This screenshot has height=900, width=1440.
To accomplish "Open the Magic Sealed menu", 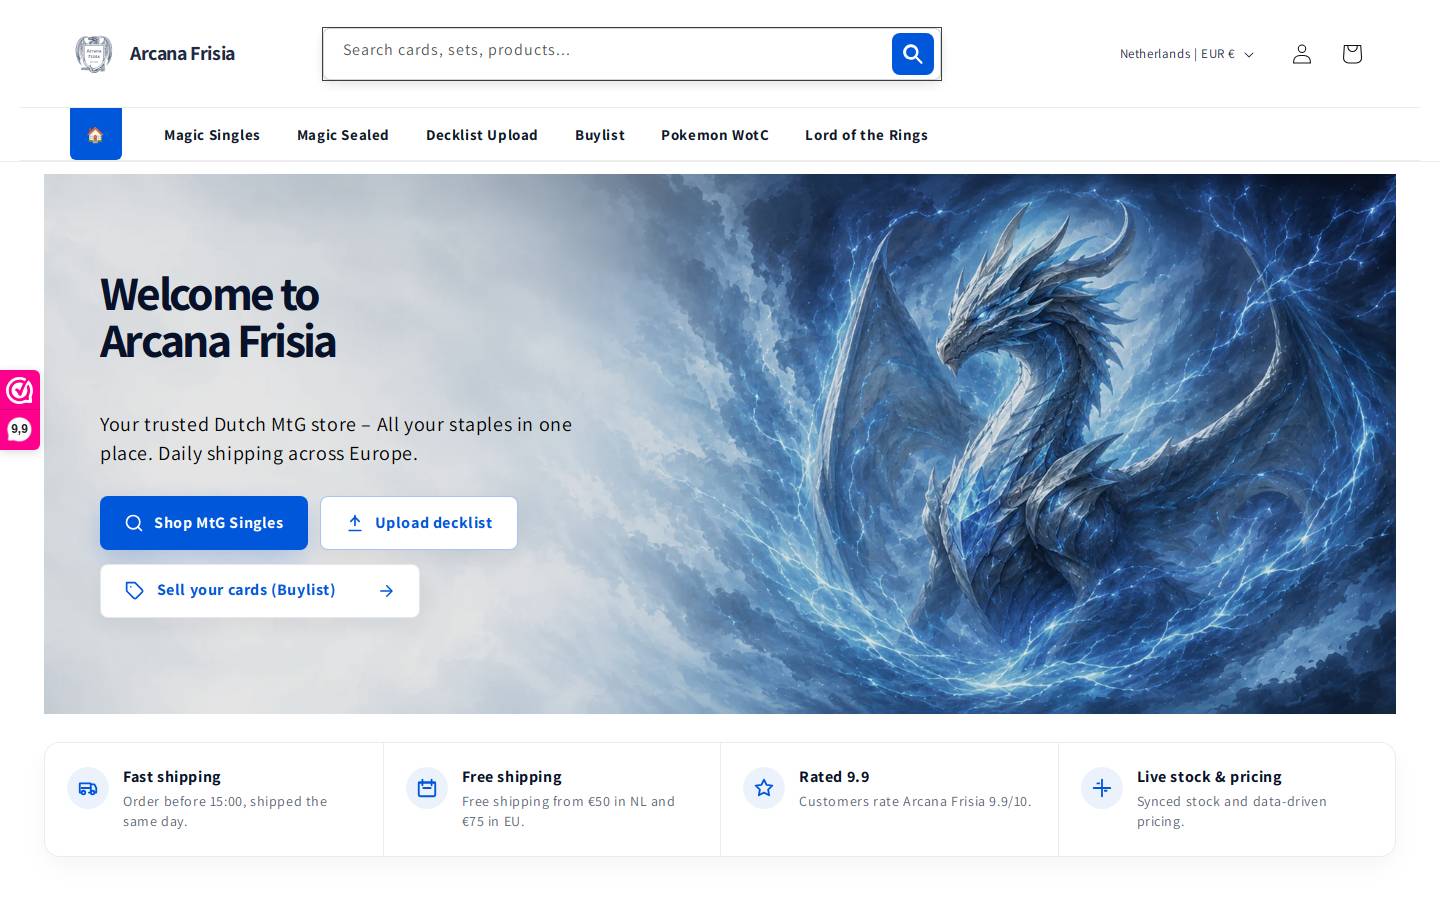I will pos(343,135).
